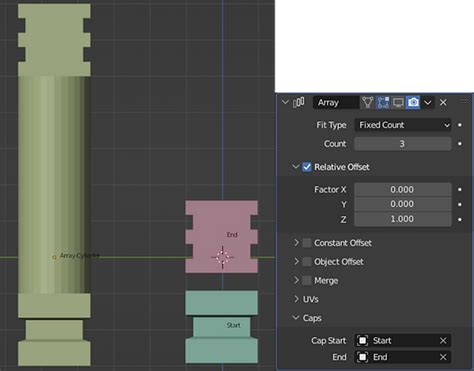Click the Array modifier drag handle

click(x=464, y=102)
